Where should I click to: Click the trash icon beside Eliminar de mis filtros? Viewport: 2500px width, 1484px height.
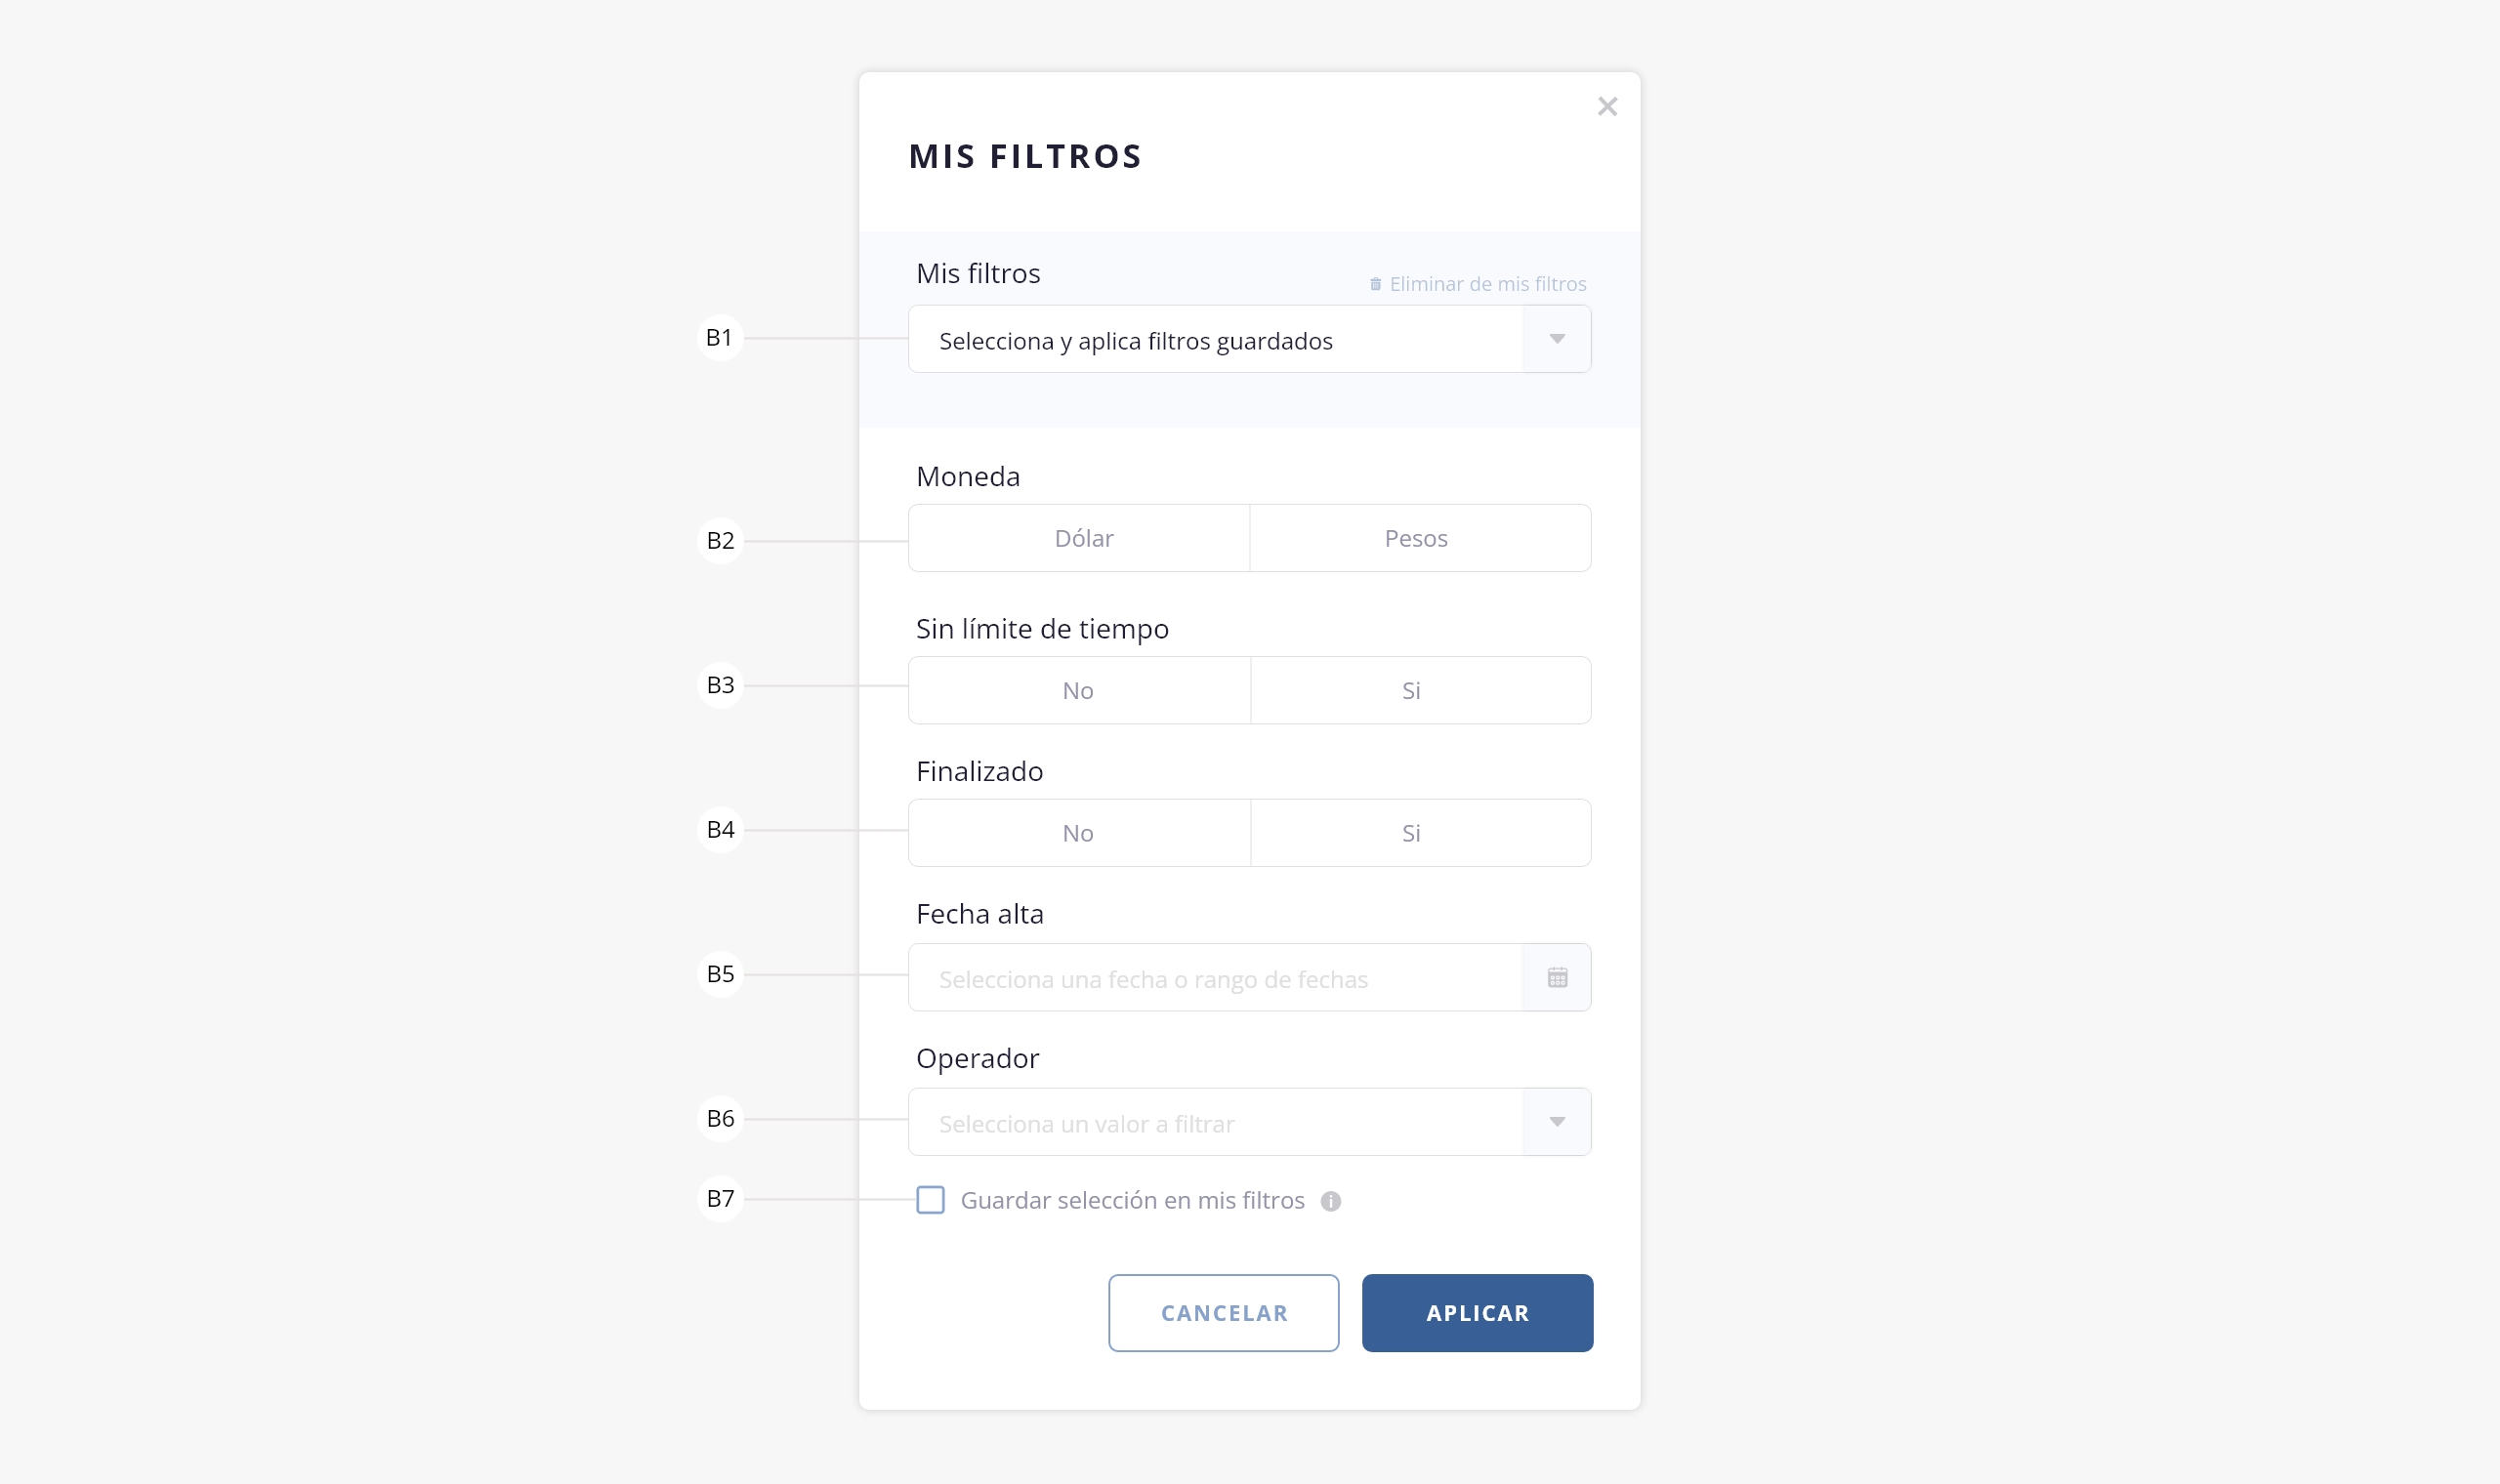click(1375, 284)
